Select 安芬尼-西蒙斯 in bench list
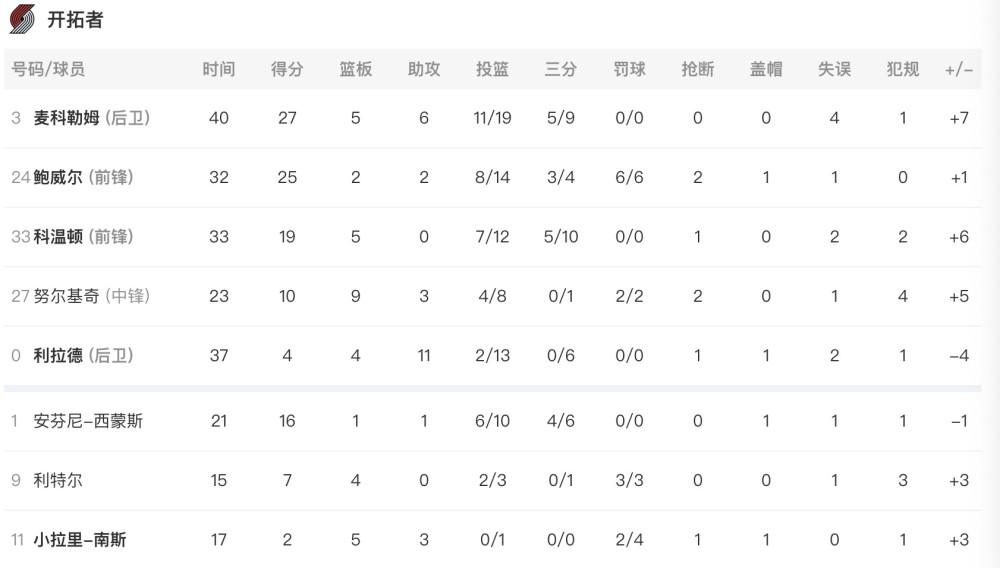Screen dimensions: 1000x568 tap(88, 421)
